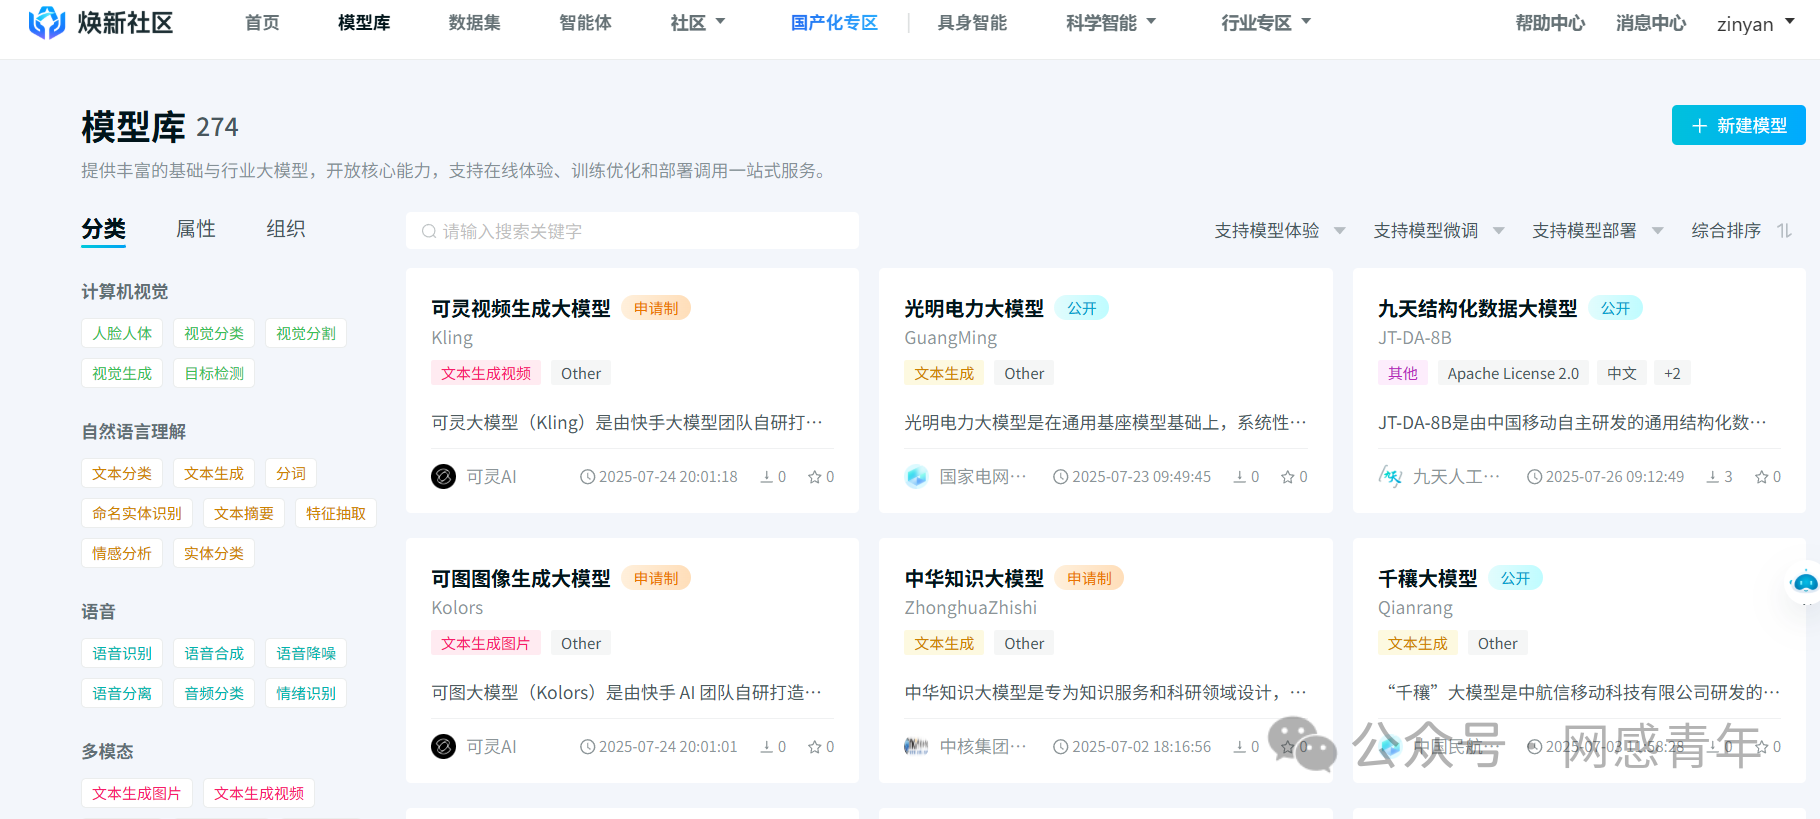The height and width of the screenshot is (819, 1820).
Task: Open the 具身智能 navigation item
Action: click(972, 22)
